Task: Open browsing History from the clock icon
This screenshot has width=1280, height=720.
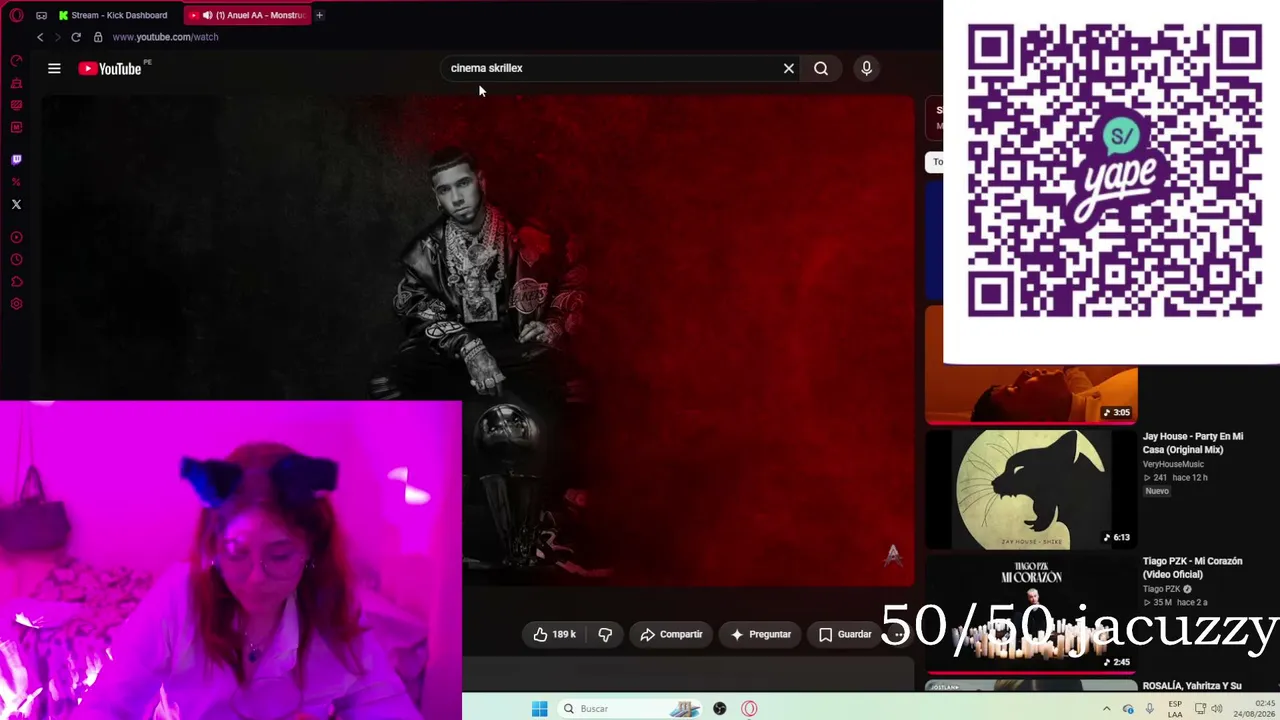Action: pyautogui.click(x=16, y=260)
